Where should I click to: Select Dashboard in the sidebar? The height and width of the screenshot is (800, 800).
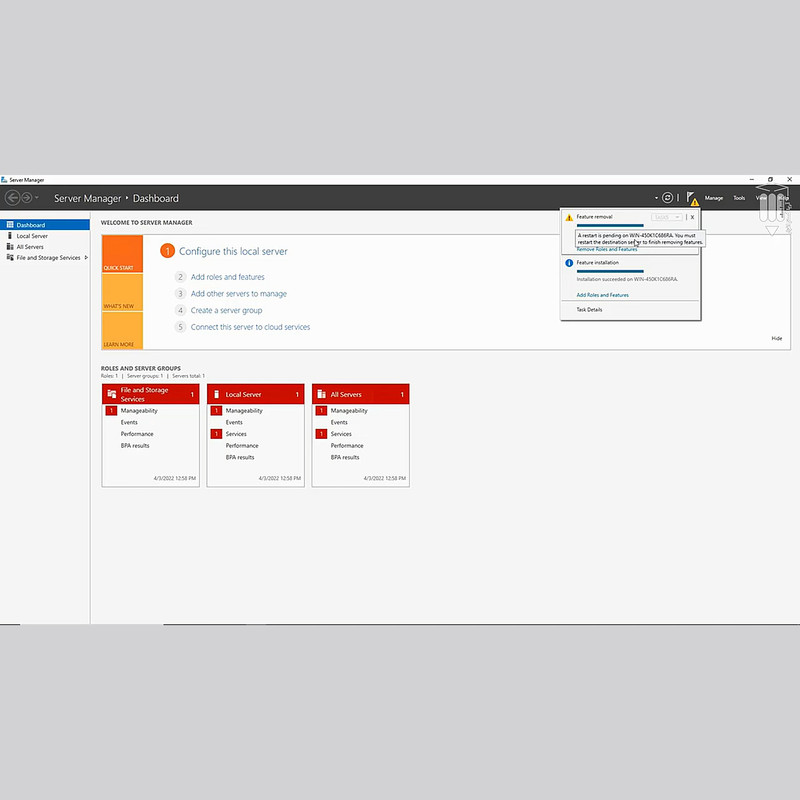(45, 225)
